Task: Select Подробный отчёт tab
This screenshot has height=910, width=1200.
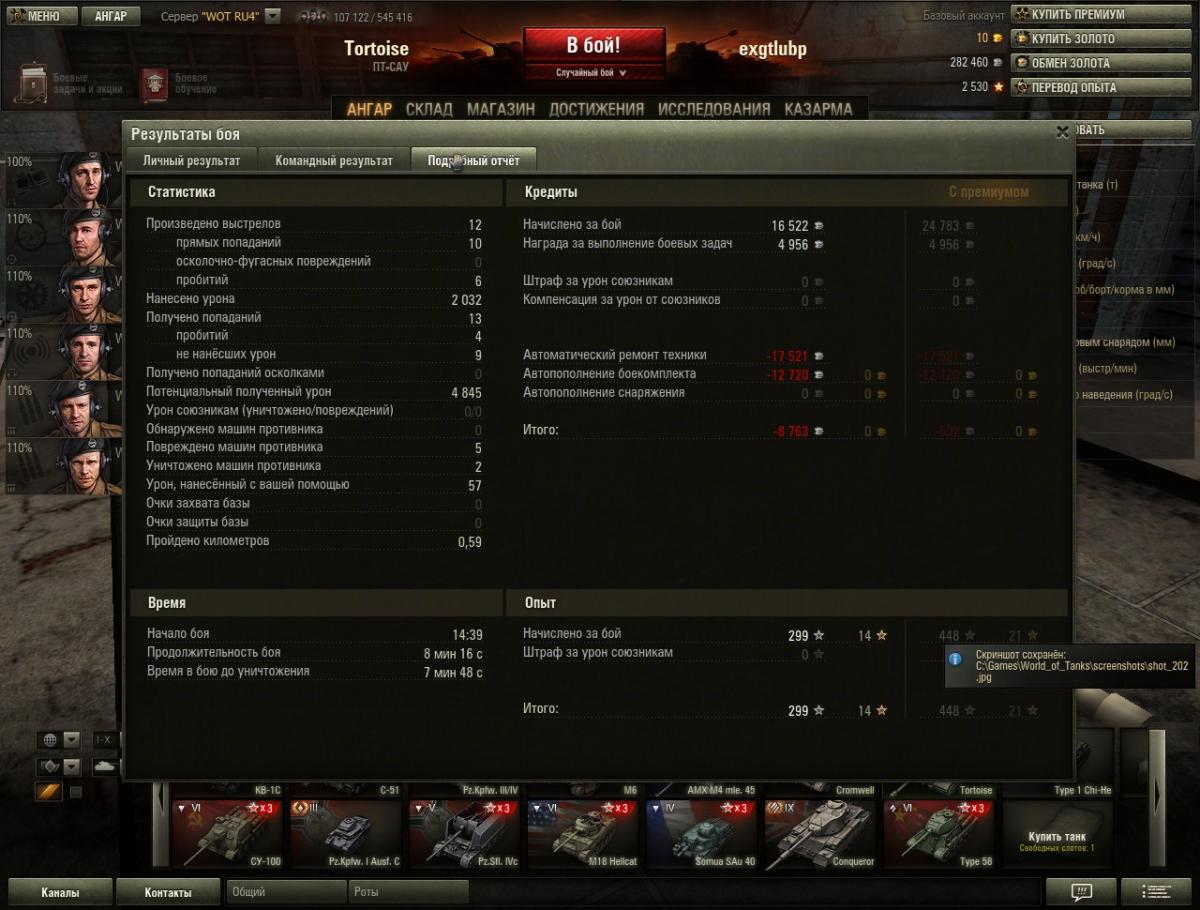Action: pyautogui.click(x=474, y=160)
